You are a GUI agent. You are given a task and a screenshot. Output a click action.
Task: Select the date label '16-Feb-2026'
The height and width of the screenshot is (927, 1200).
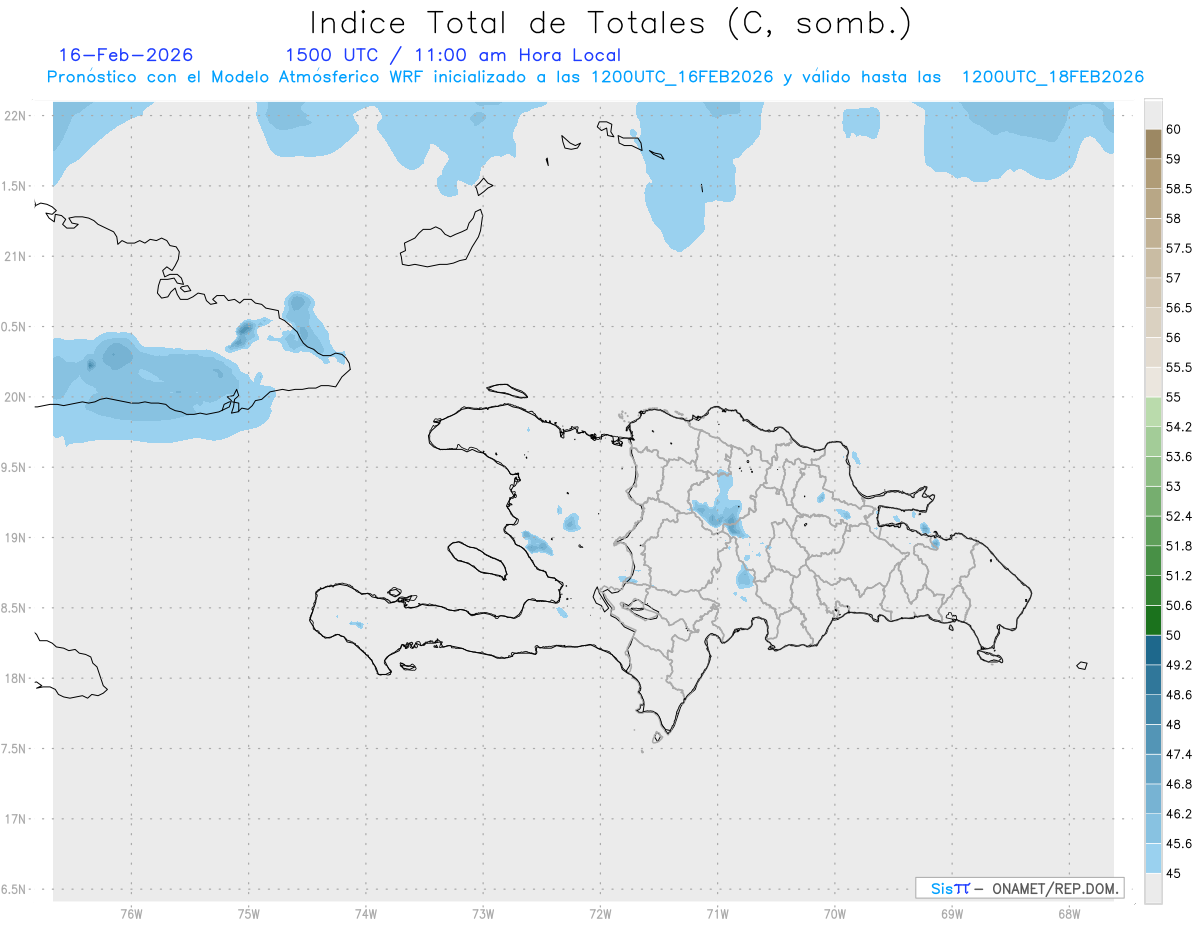tap(126, 55)
